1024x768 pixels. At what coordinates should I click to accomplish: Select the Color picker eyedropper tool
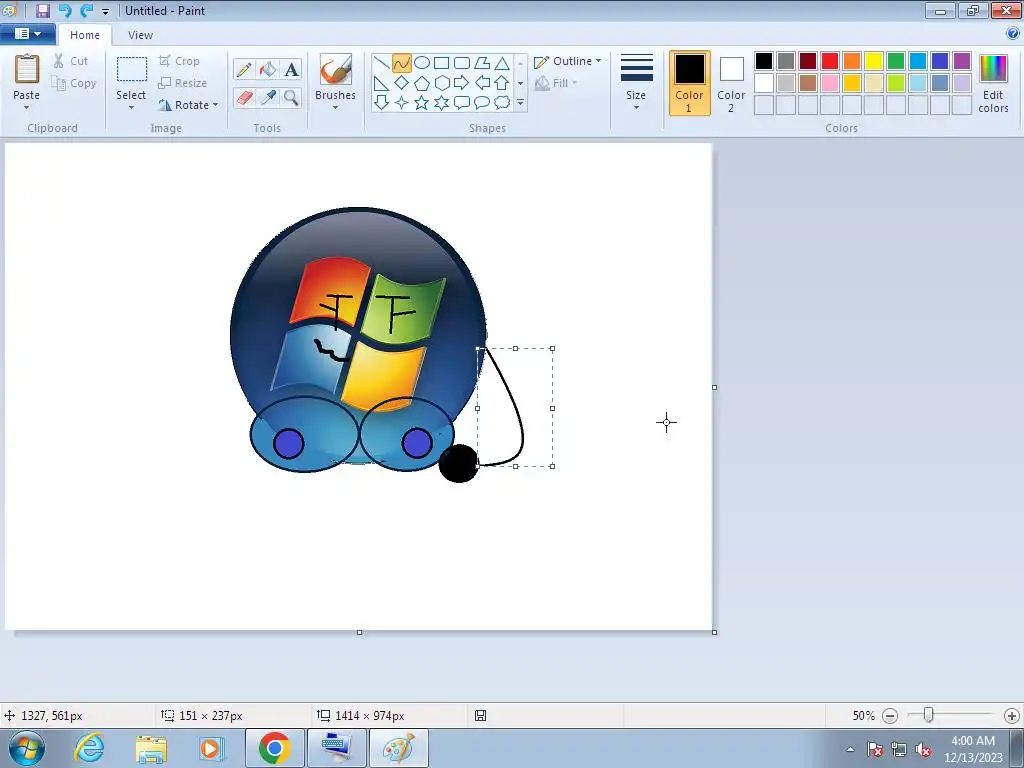(x=268, y=98)
